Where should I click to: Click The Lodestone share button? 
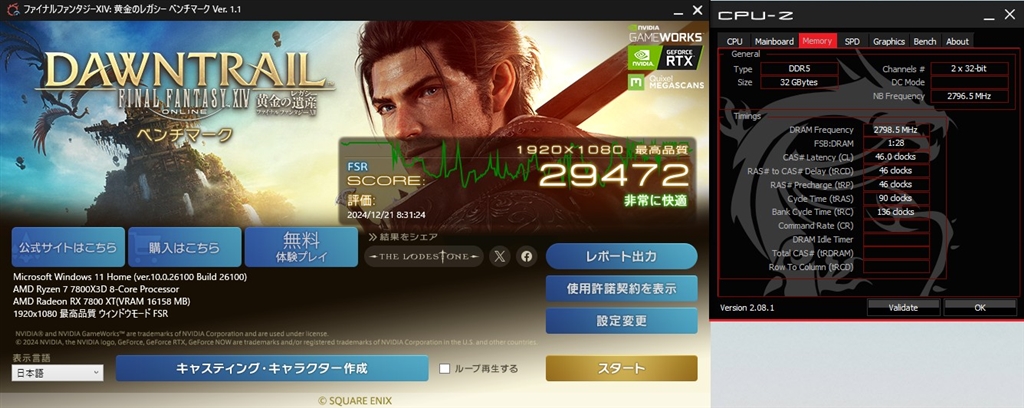pyautogui.click(x=424, y=257)
